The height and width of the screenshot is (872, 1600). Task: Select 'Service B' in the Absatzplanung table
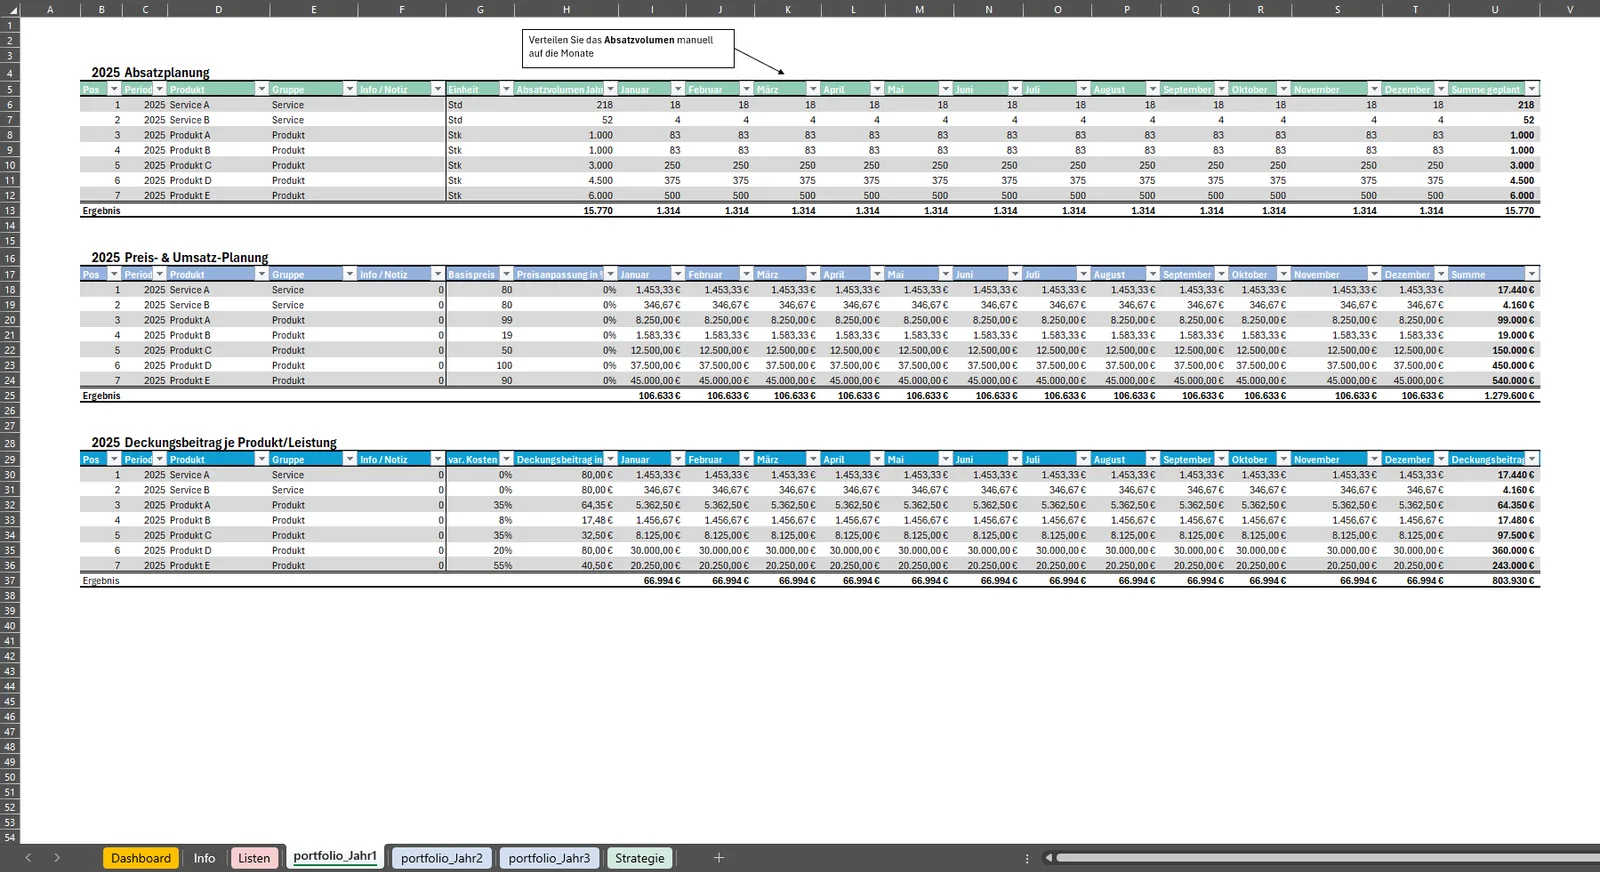[189, 120]
